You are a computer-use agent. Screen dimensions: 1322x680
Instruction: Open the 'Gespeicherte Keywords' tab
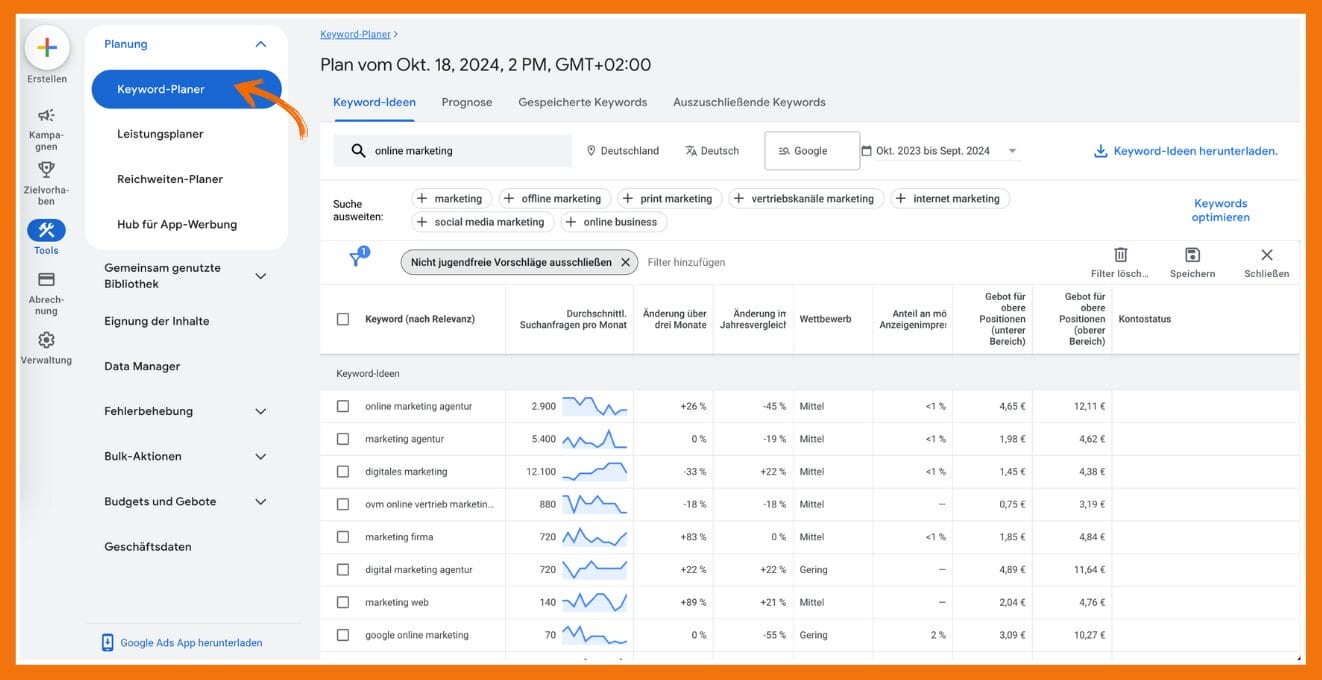coord(582,101)
